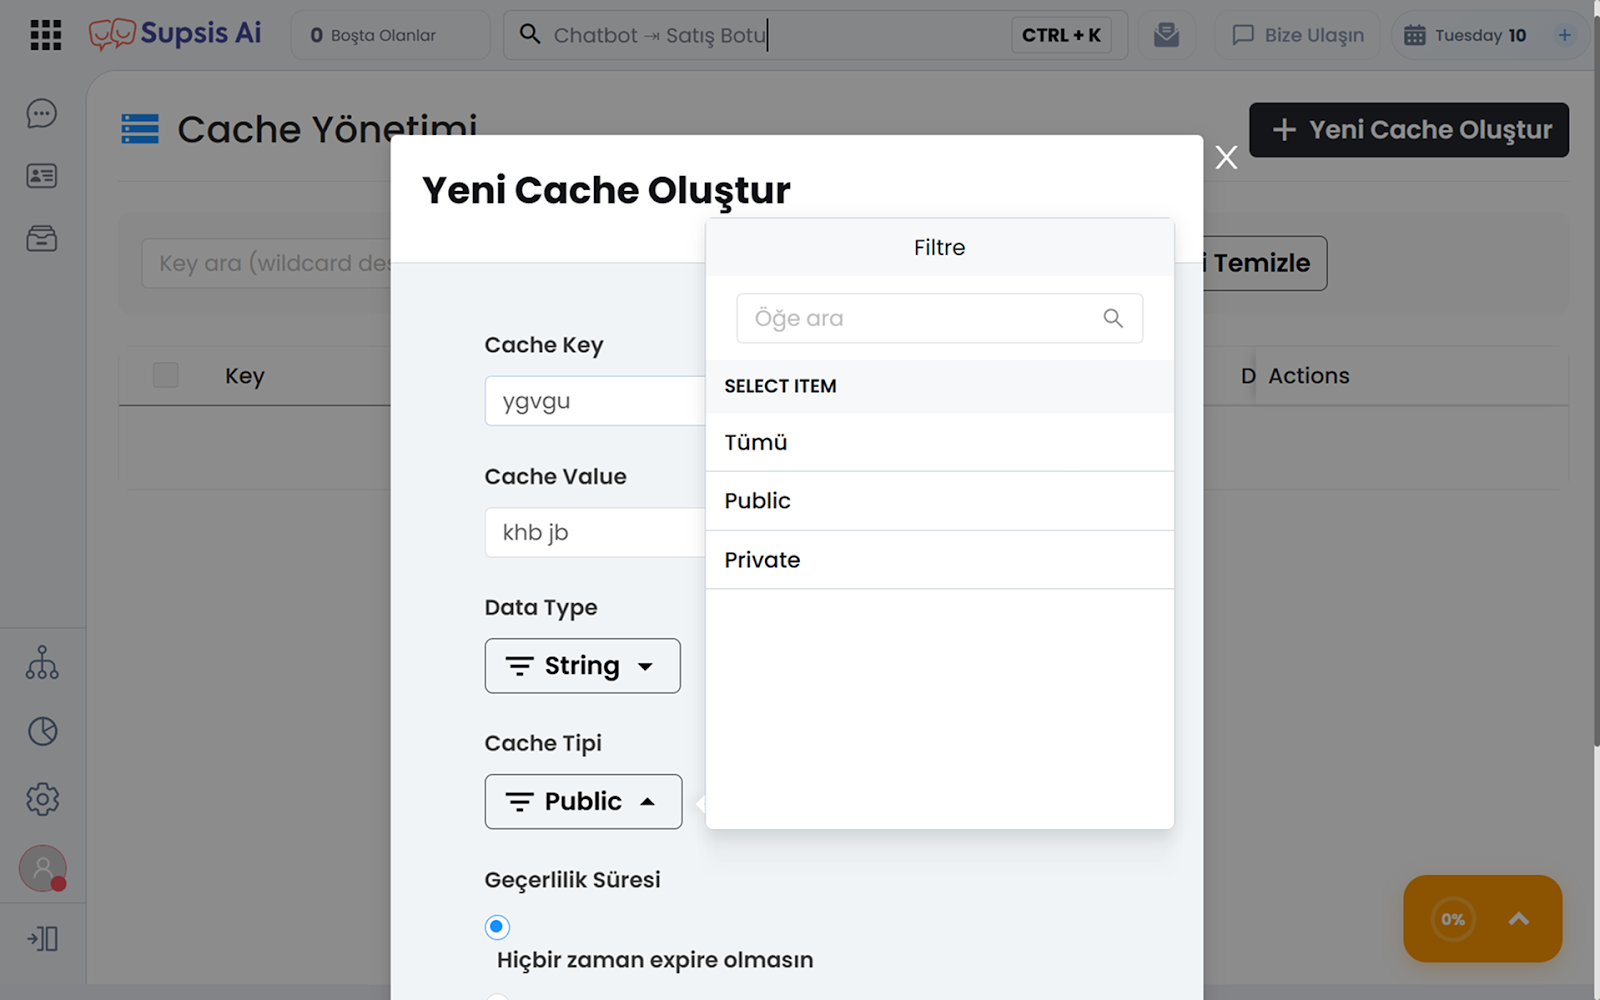This screenshot has width=1600, height=1000.
Task: Choose Private from the filter list
Action: 939,560
